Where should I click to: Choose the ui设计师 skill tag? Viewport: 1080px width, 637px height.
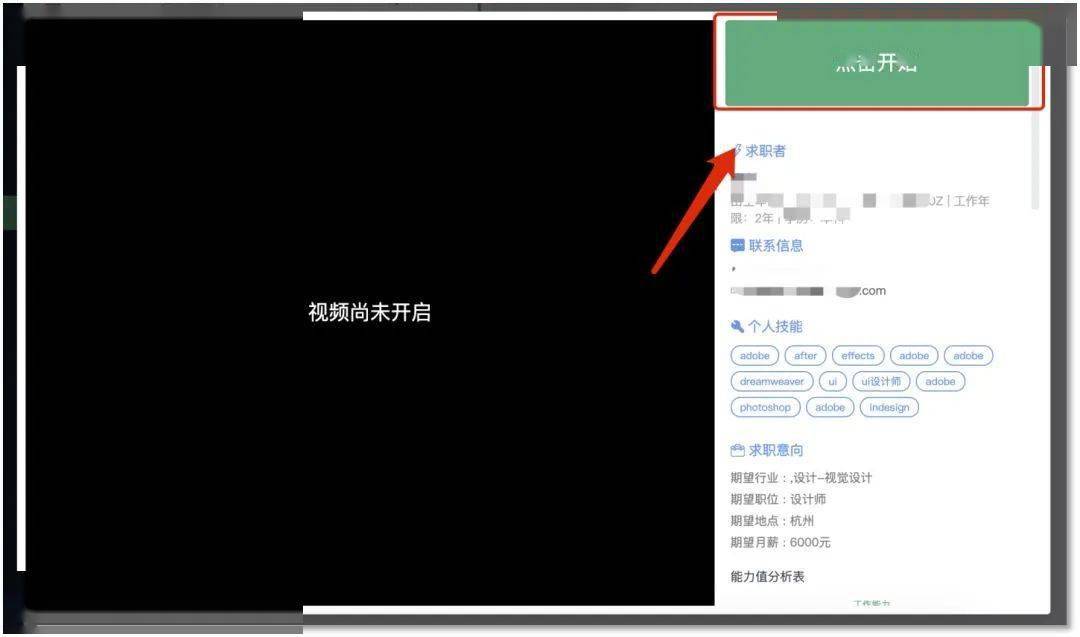pyautogui.click(x=881, y=382)
